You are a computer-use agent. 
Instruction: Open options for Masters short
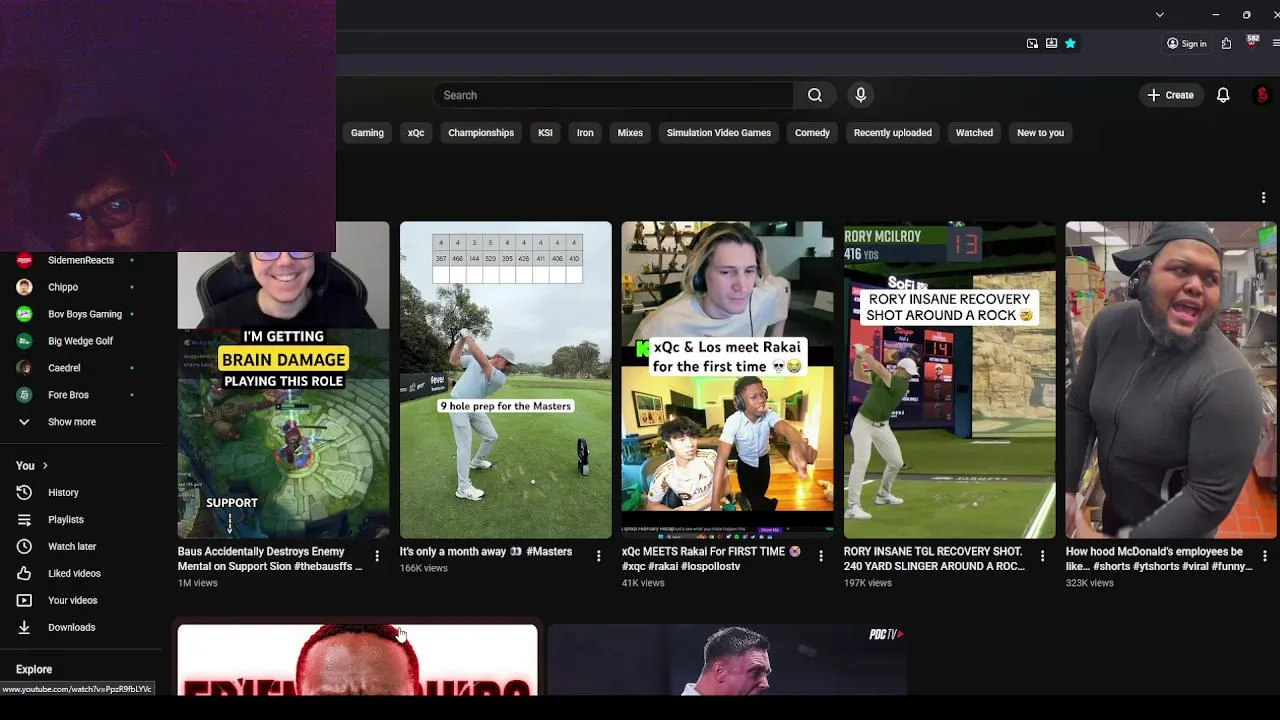click(599, 556)
